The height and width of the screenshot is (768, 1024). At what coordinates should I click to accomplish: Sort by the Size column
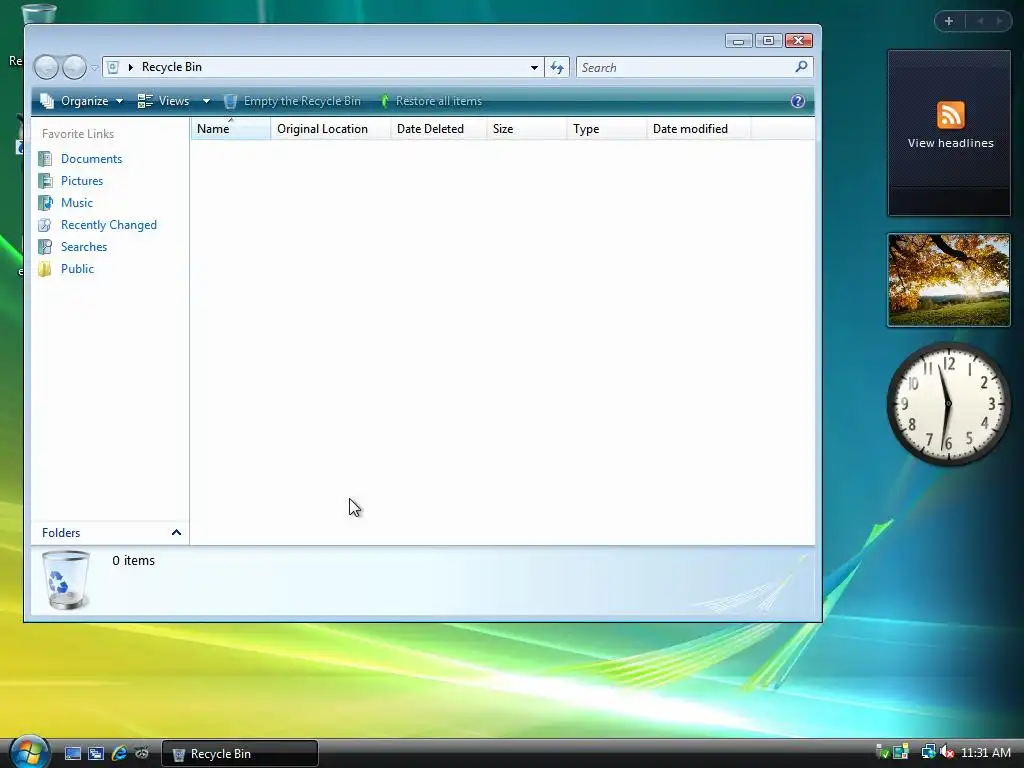tap(526, 129)
